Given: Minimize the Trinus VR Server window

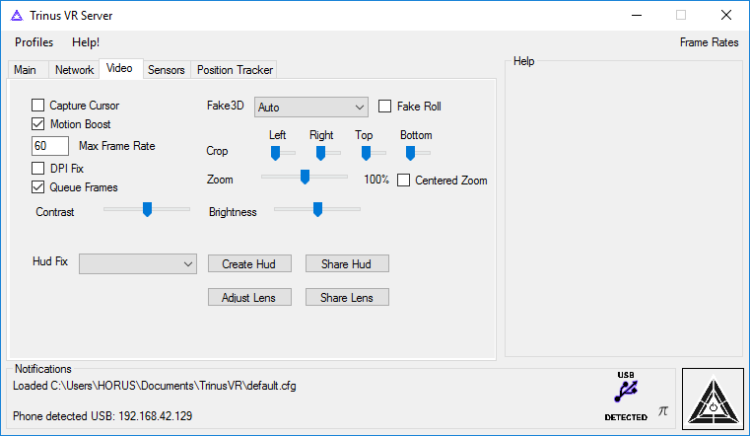Looking at the screenshot, I should [637, 15].
